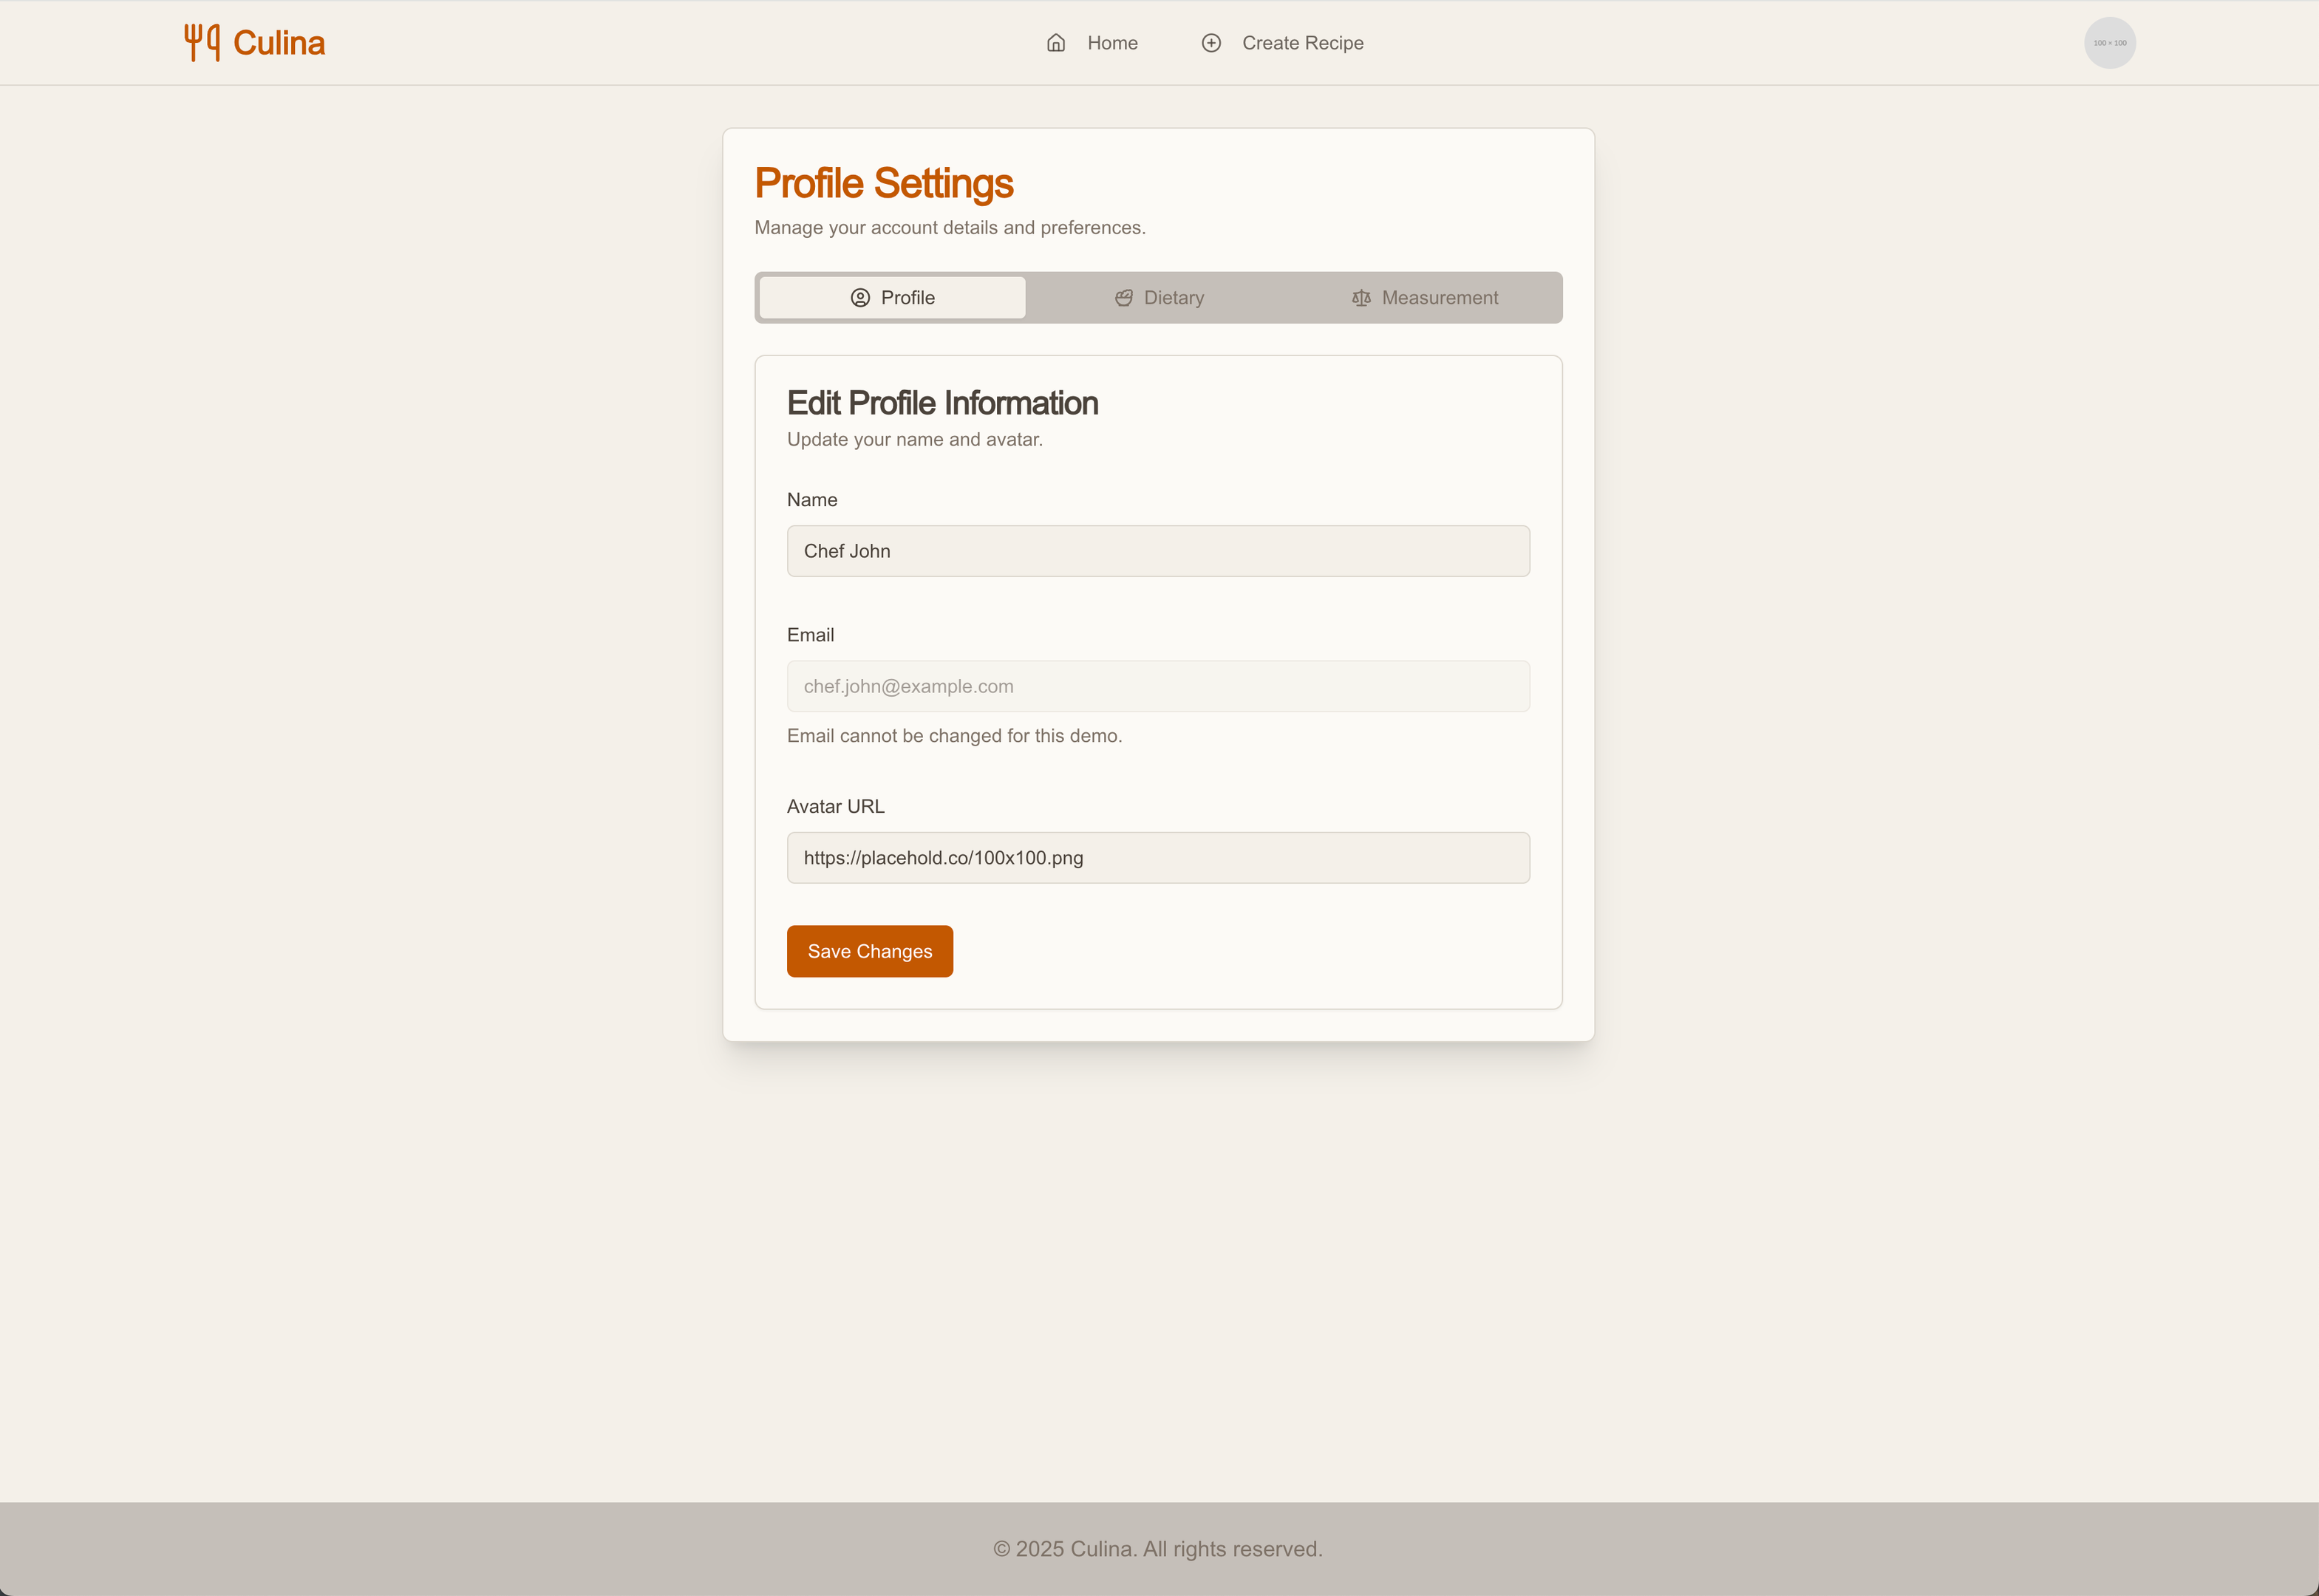Focus the Name field containing Chef John
Viewport: 2319px width, 1596px height.
[1158, 551]
